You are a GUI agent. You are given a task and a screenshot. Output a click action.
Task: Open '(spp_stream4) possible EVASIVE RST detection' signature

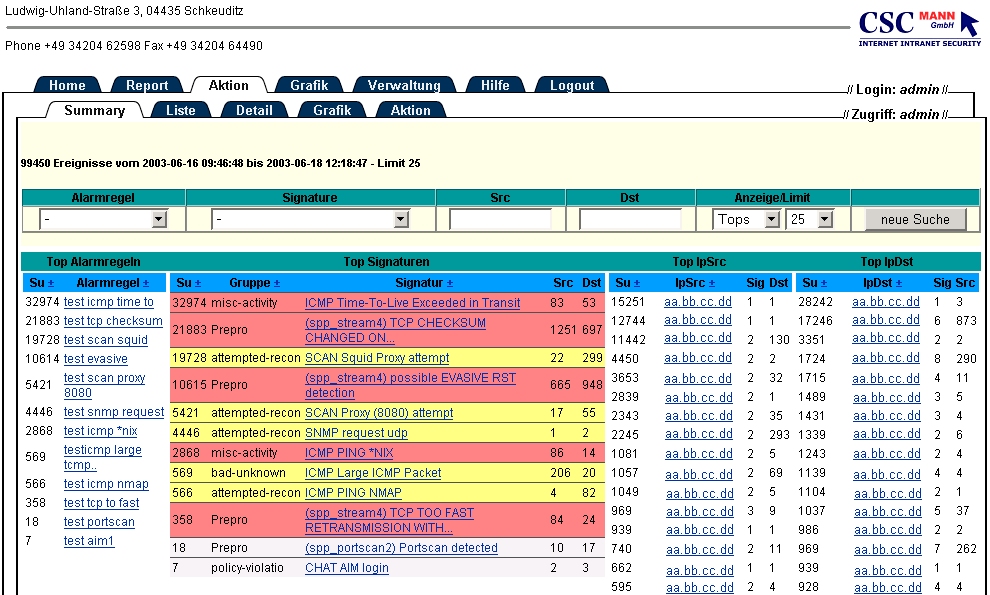(x=410, y=385)
